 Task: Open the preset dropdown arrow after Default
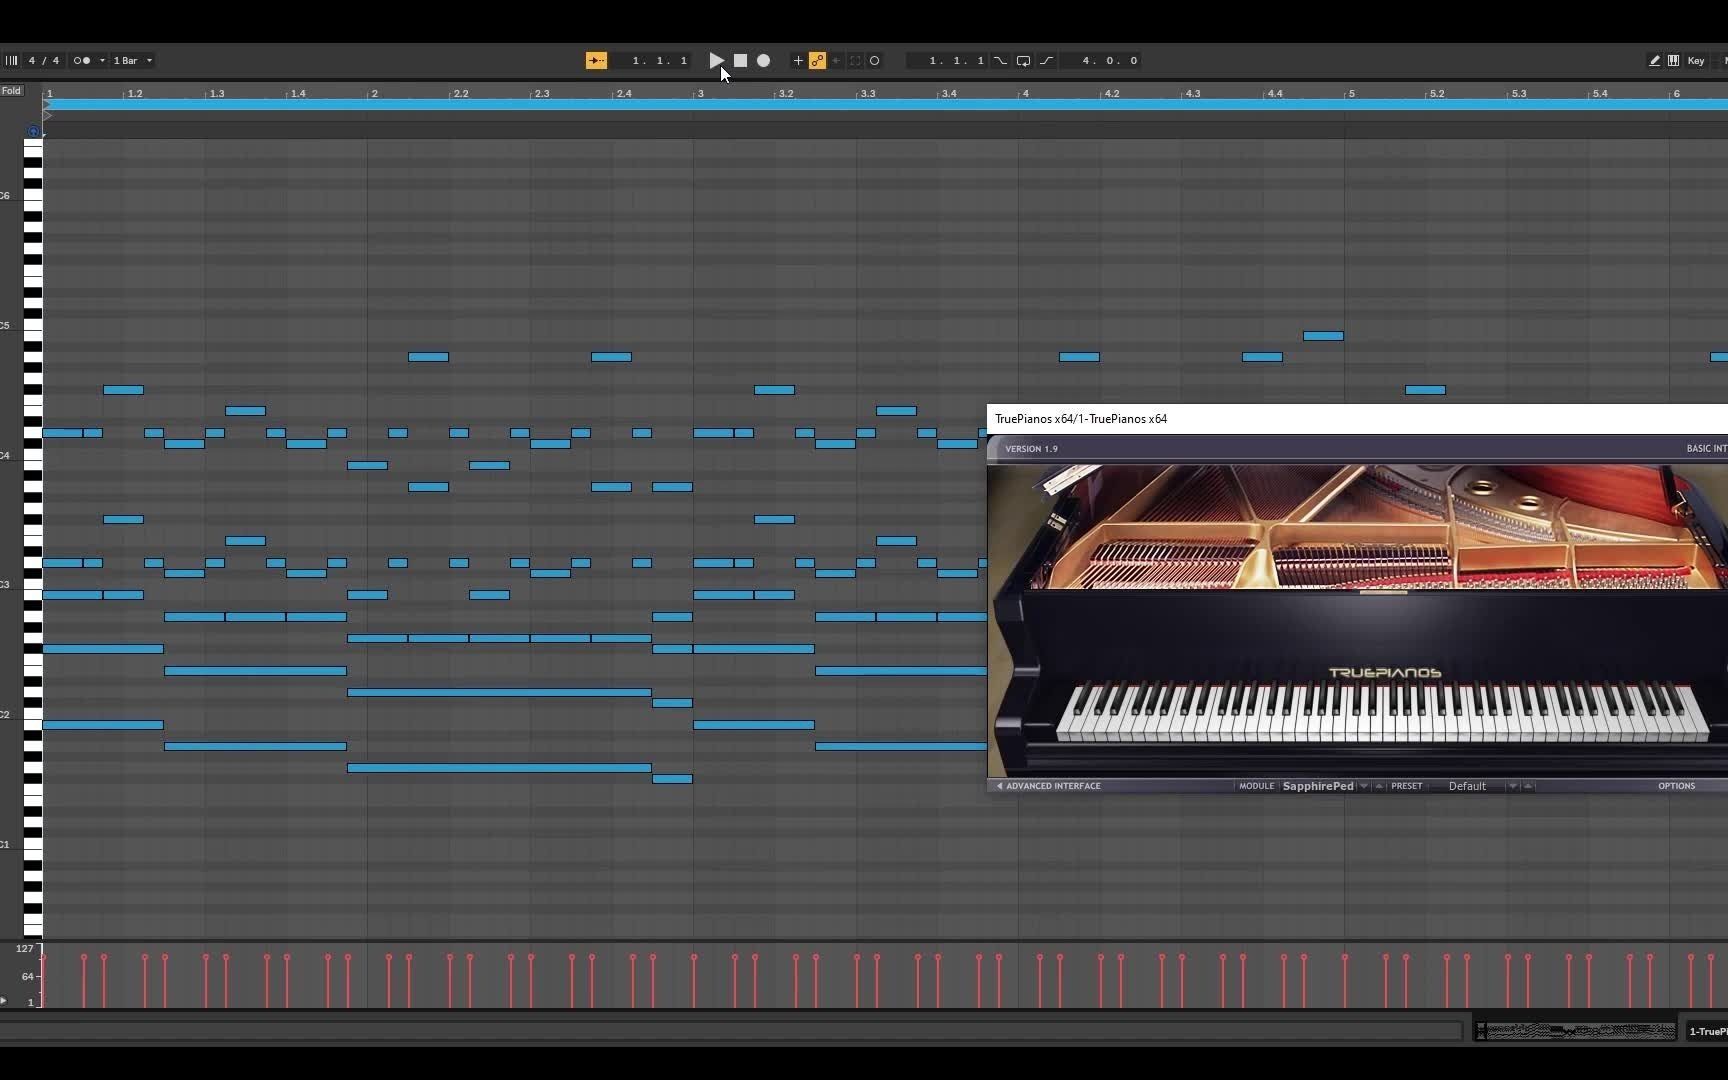tap(1512, 786)
